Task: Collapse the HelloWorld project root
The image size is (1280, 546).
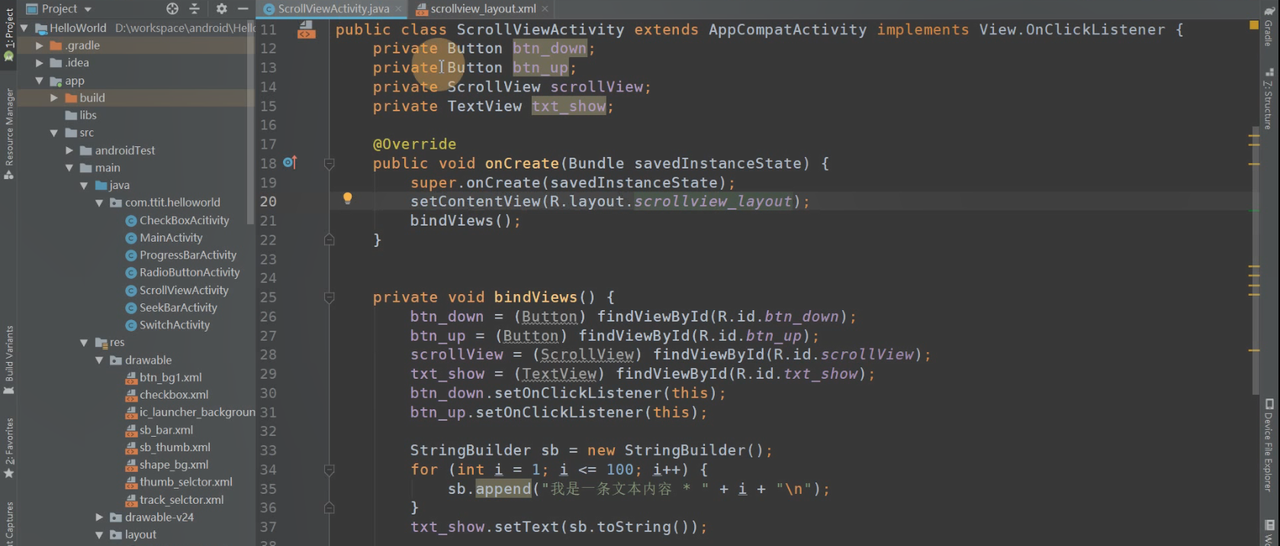Action: pyautogui.click(x=24, y=28)
